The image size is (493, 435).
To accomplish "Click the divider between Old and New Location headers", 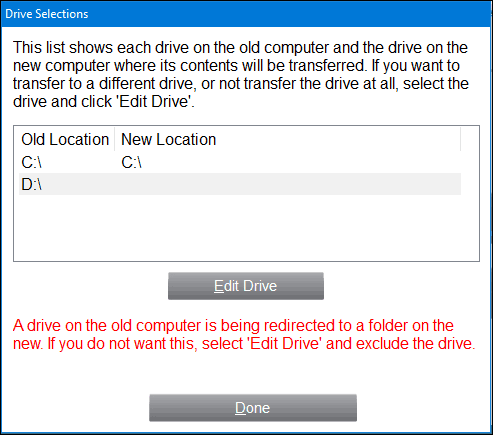I will tap(115, 139).
